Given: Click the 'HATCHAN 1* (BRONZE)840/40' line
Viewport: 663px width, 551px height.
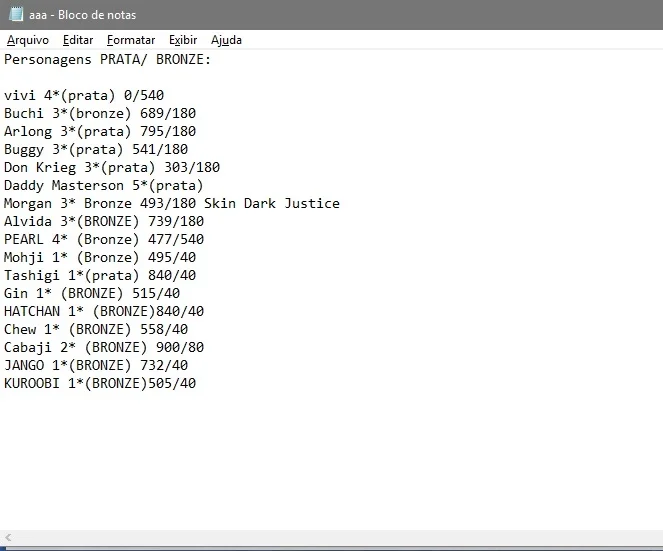Looking at the screenshot, I should [x=104, y=311].
